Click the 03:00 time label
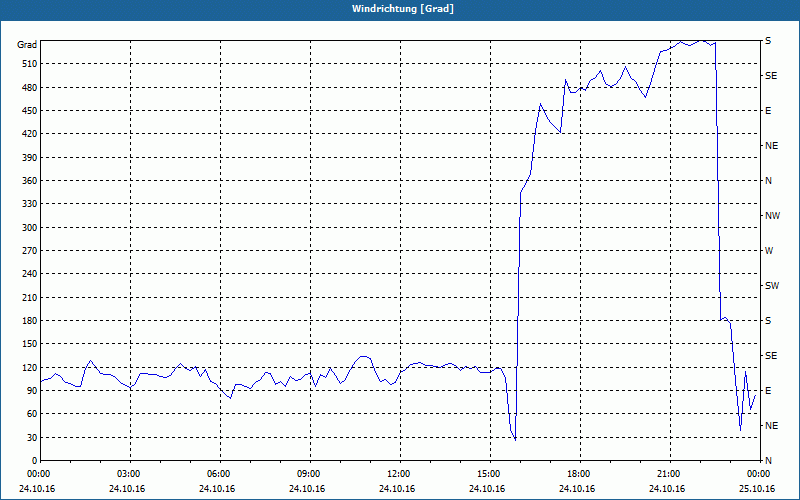The image size is (800, 500). (x=131, y=474)
